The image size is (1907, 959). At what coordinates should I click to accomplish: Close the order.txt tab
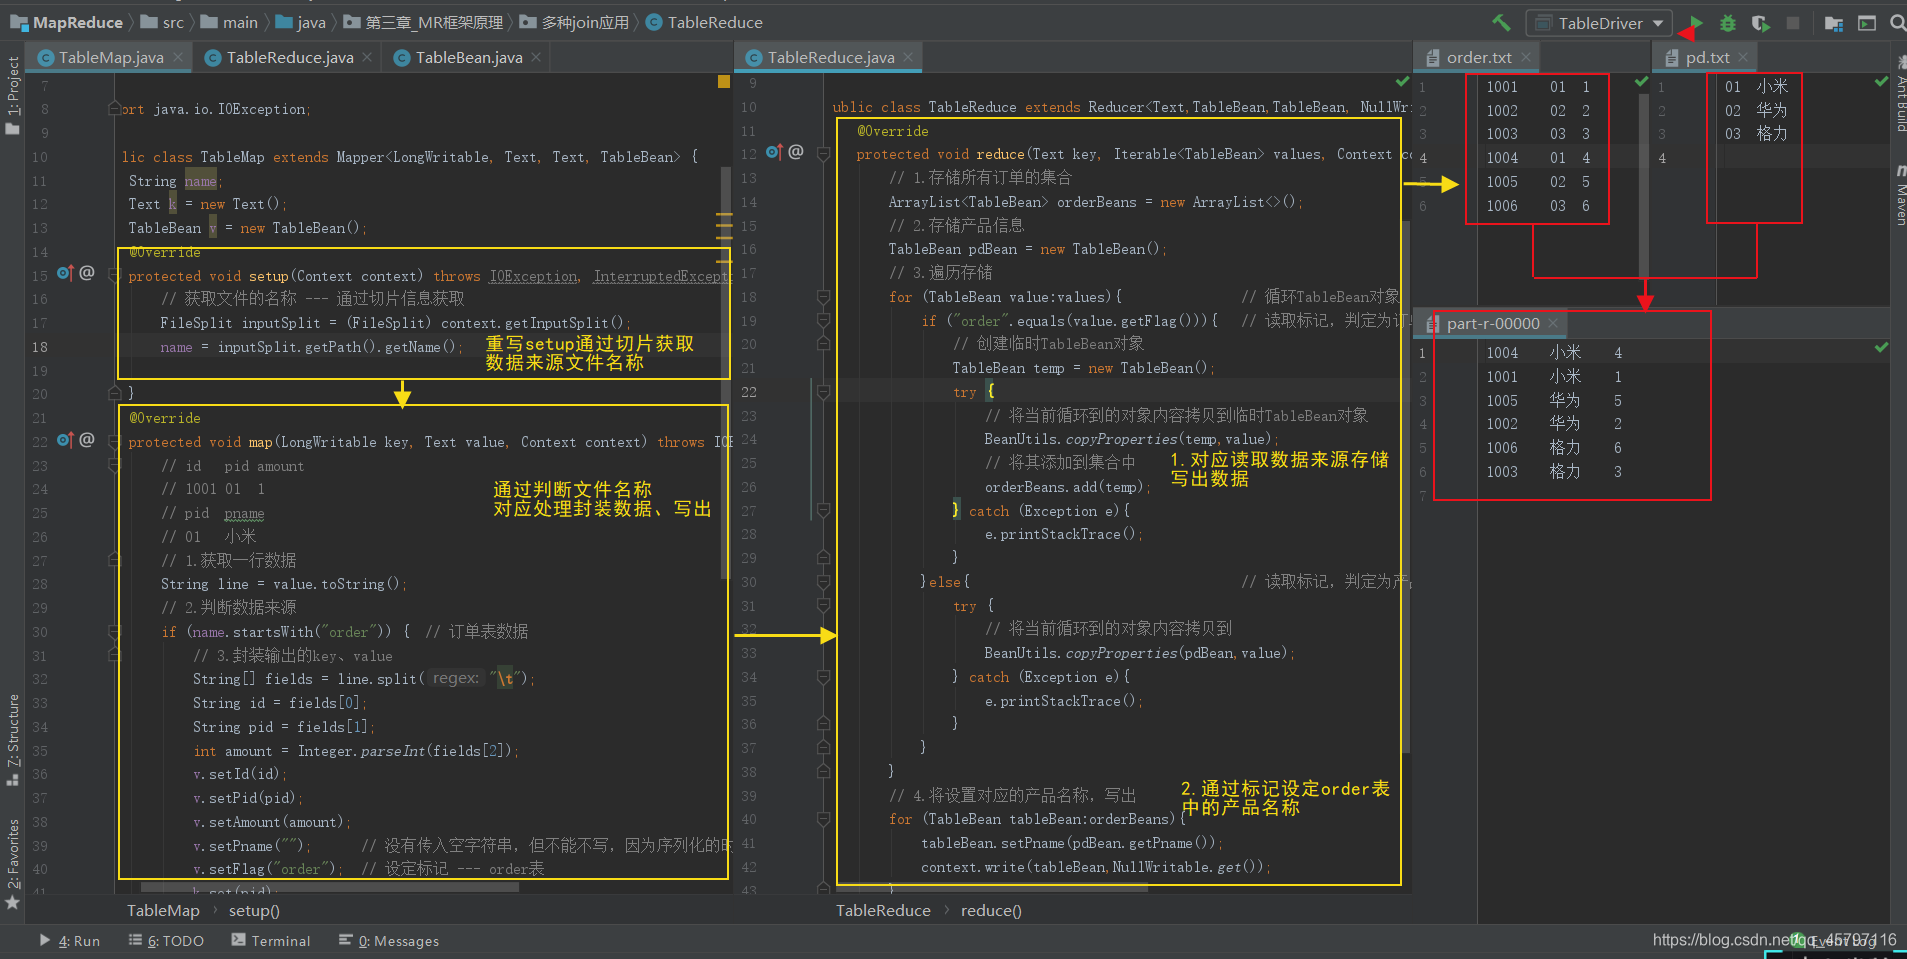click(1527, 57)
